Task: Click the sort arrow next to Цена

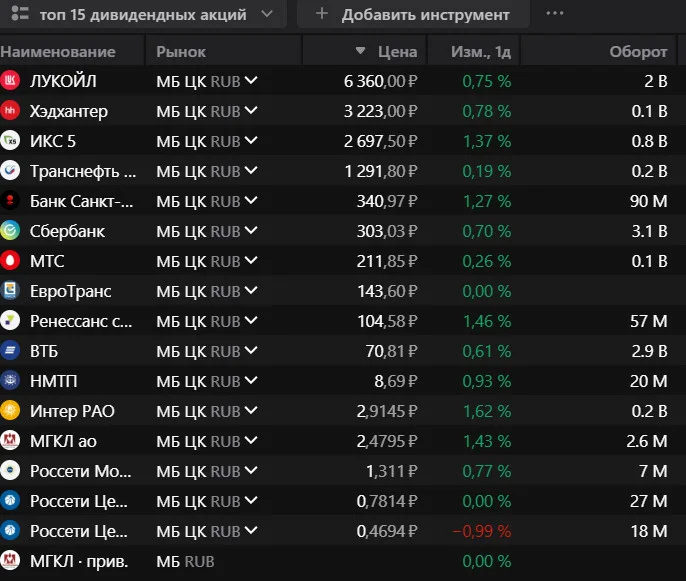Action: click(x=360, y=51)
